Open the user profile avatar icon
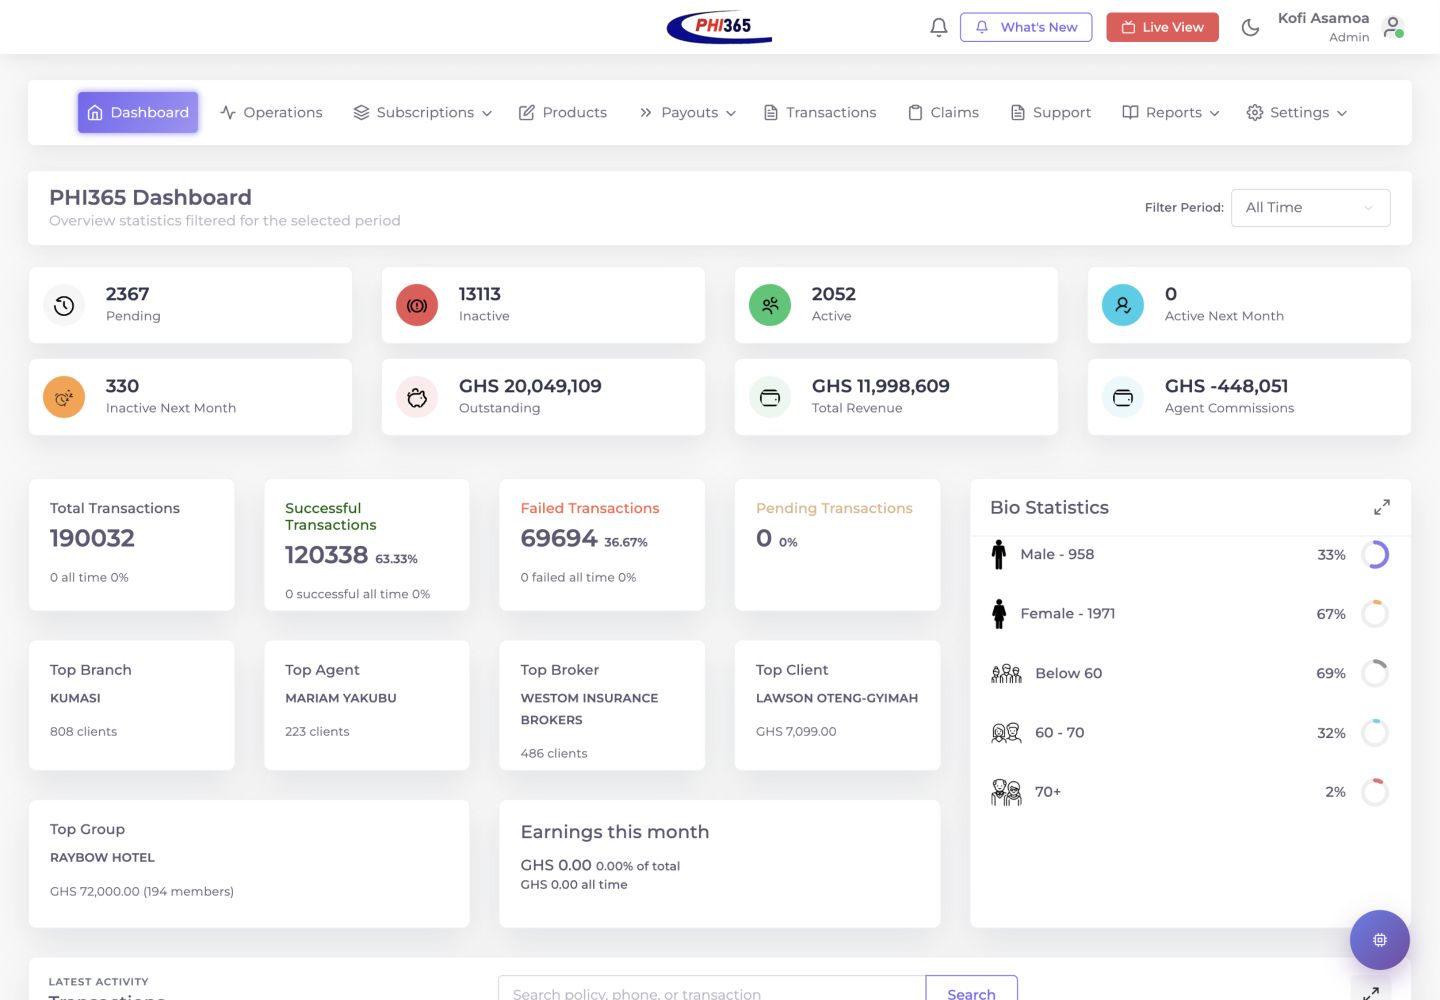Screen dimensions: 1440x1000 point(1393,27)
